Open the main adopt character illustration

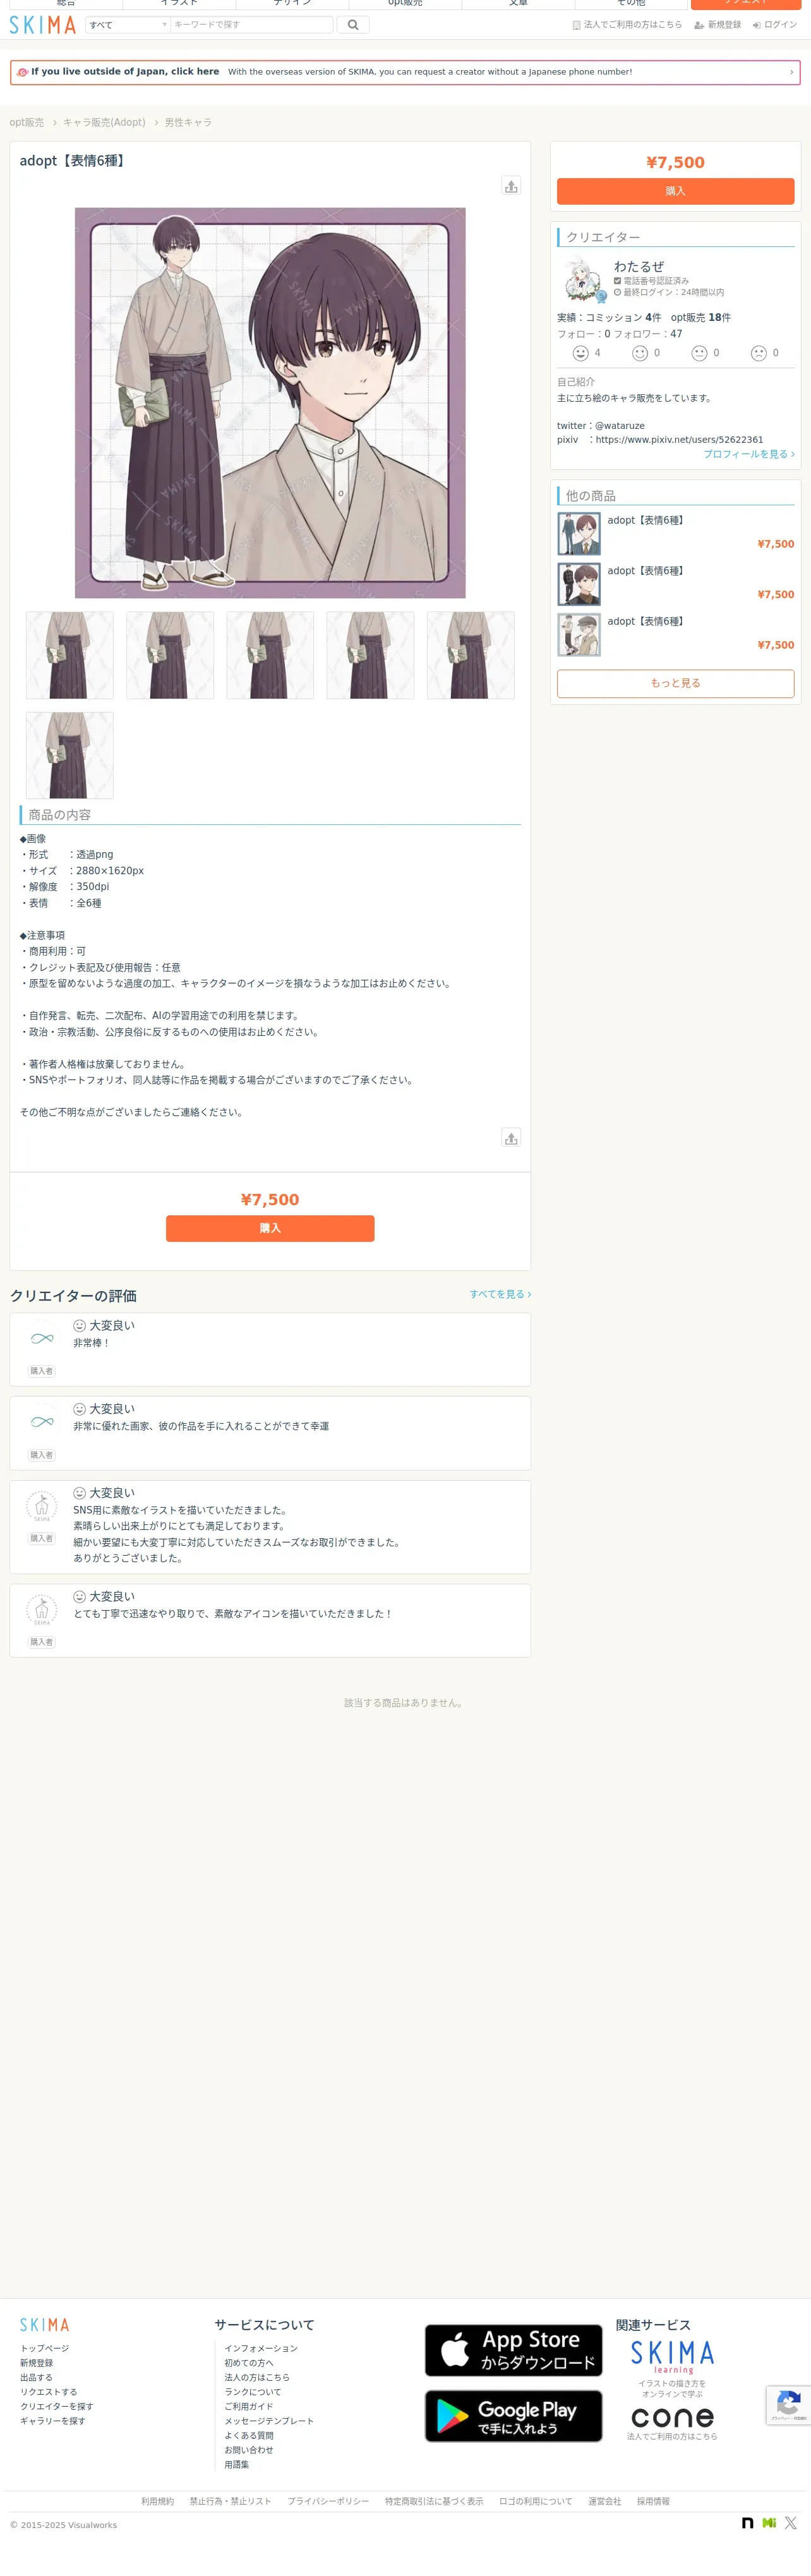(x=270, y=403)
